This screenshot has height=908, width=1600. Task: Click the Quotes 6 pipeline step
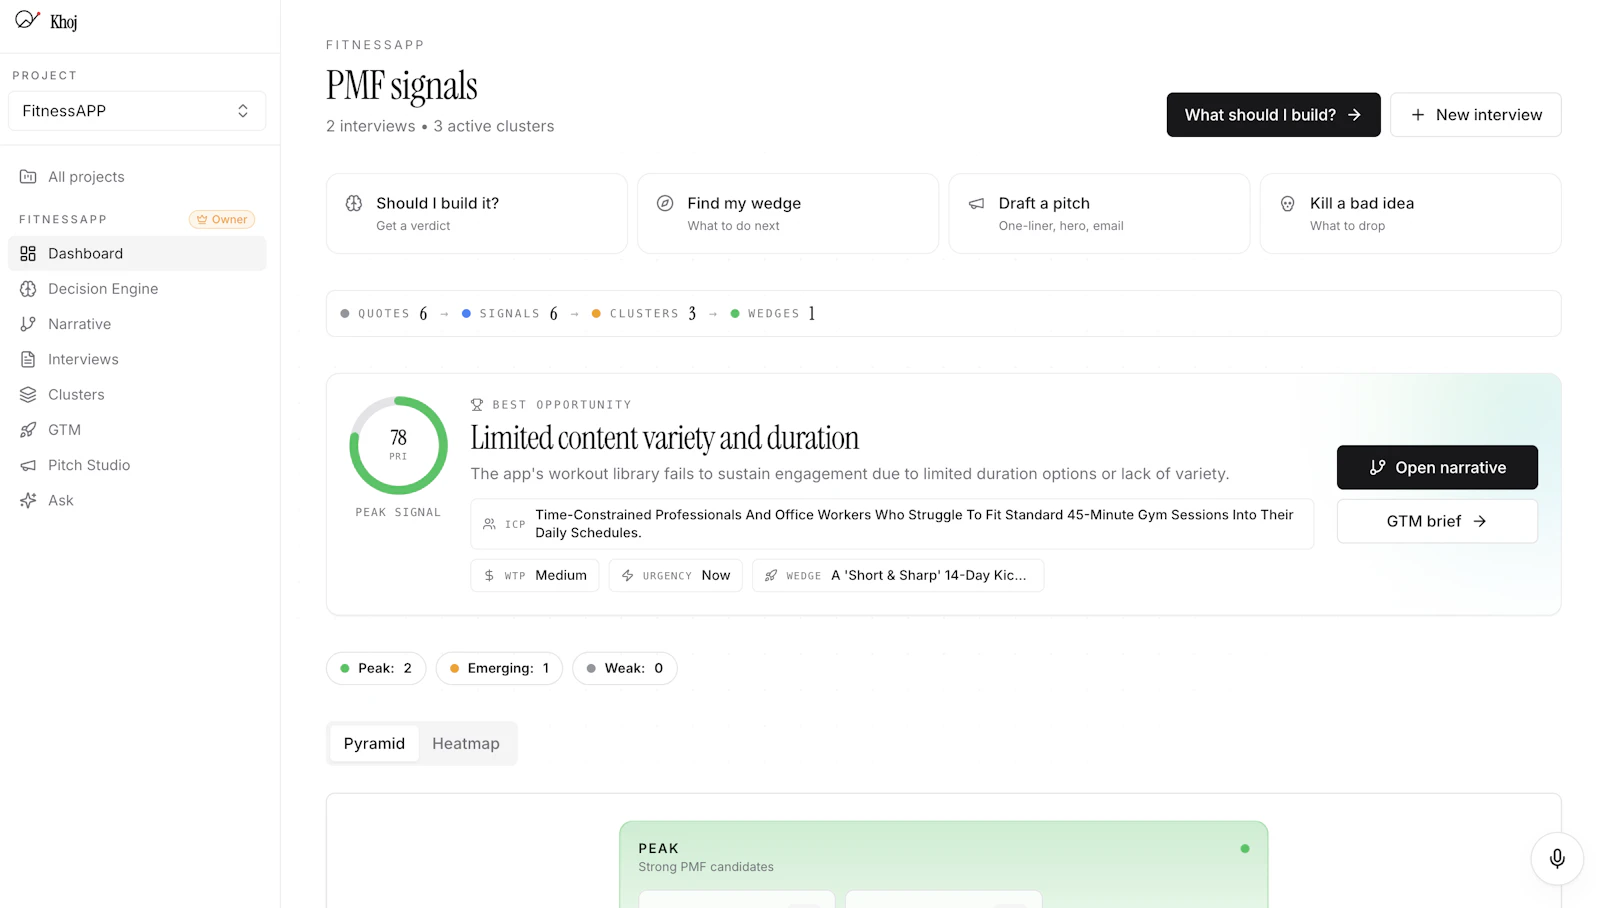[x=384, y=314]
